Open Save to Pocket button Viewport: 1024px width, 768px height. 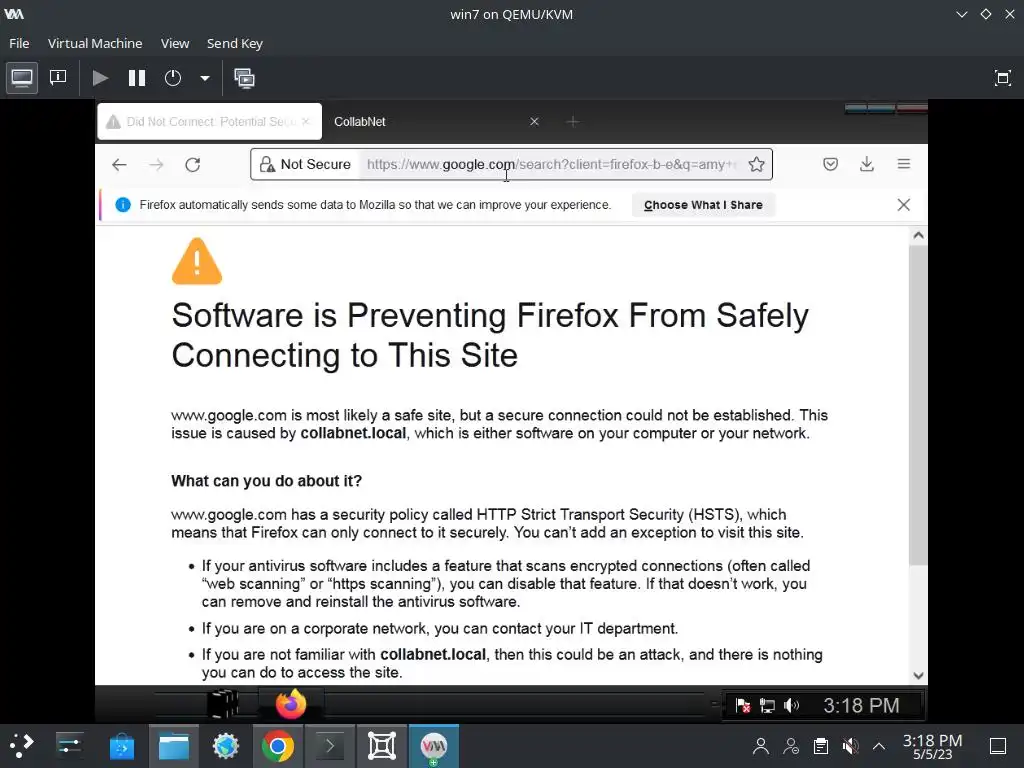pos(830,165)
